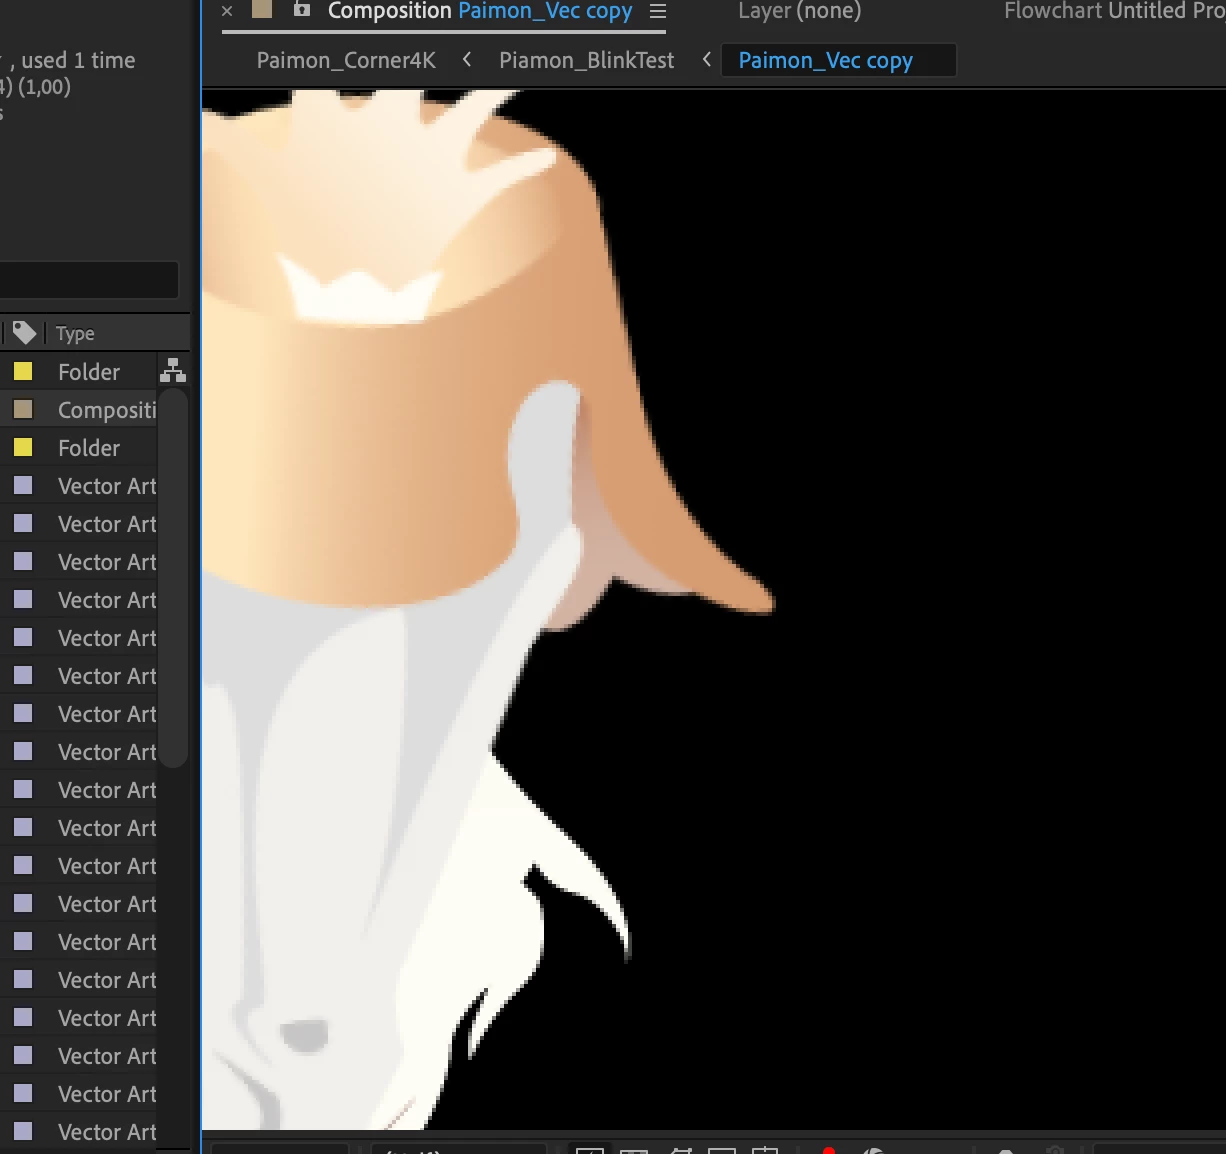Select the Composition Paimon_Vec copy tab
The height and width of the screenshot is (1154, 1226).
coord(480,11)
